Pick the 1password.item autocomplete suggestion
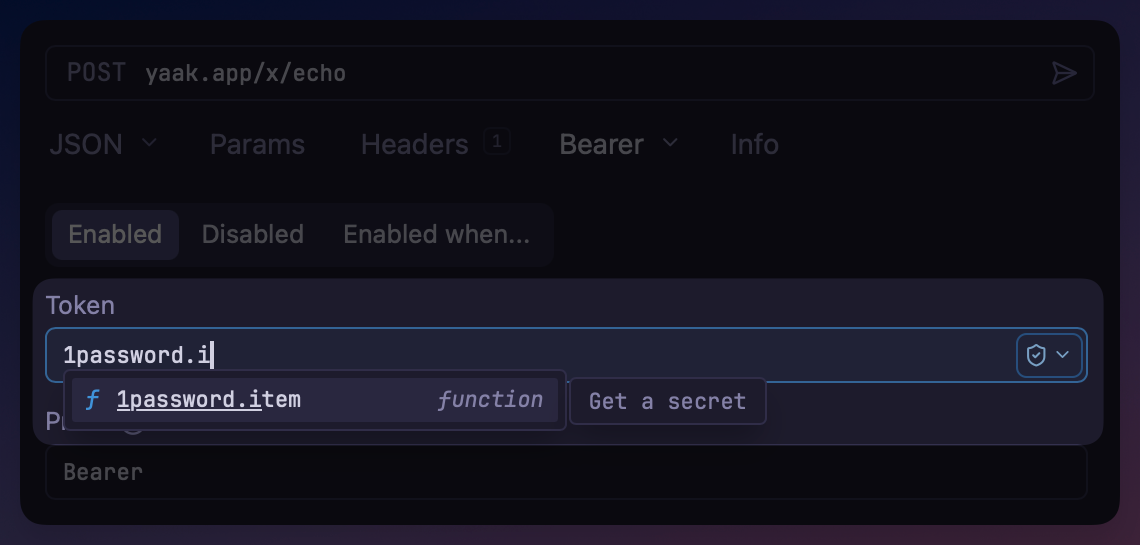 [209, 400]
